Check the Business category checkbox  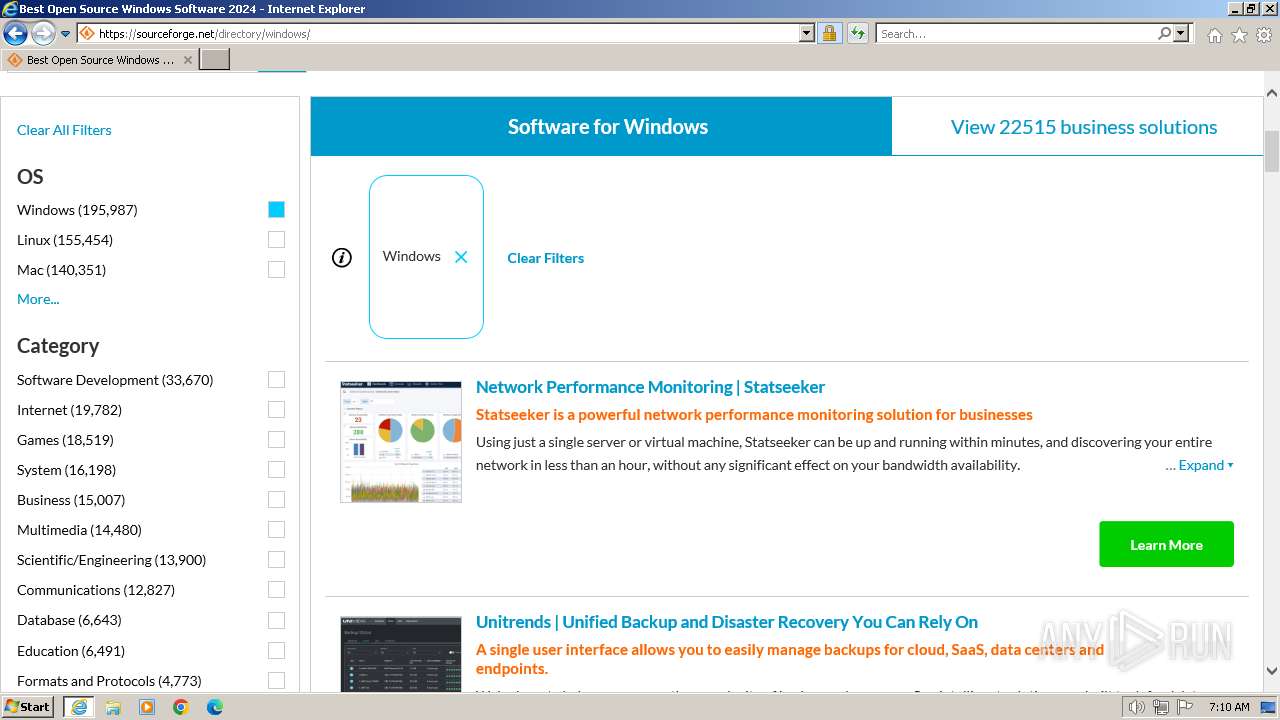[x=276, y=499]
